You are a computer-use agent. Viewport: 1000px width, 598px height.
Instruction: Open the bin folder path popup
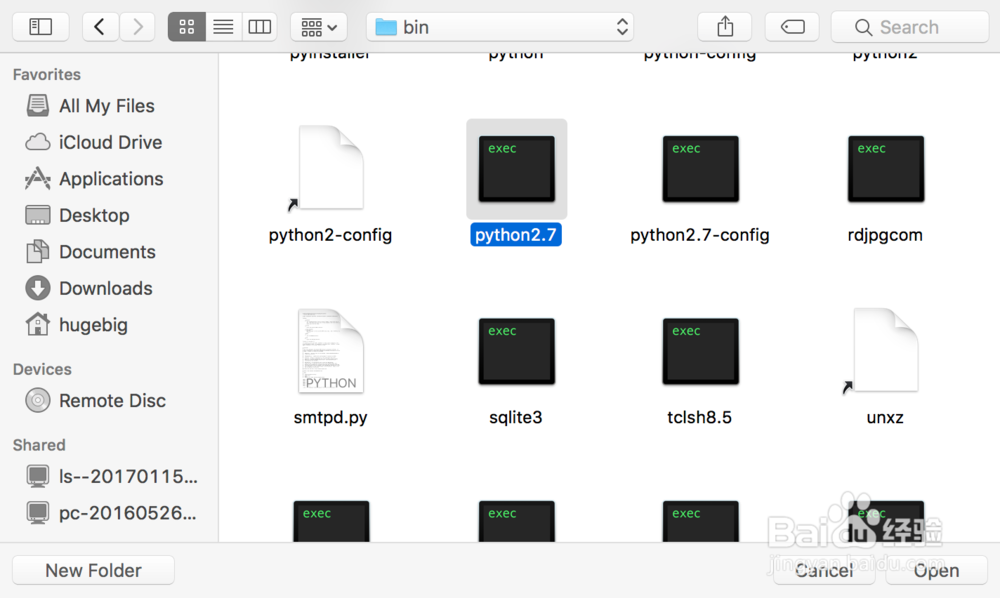(x=500, y=27)
